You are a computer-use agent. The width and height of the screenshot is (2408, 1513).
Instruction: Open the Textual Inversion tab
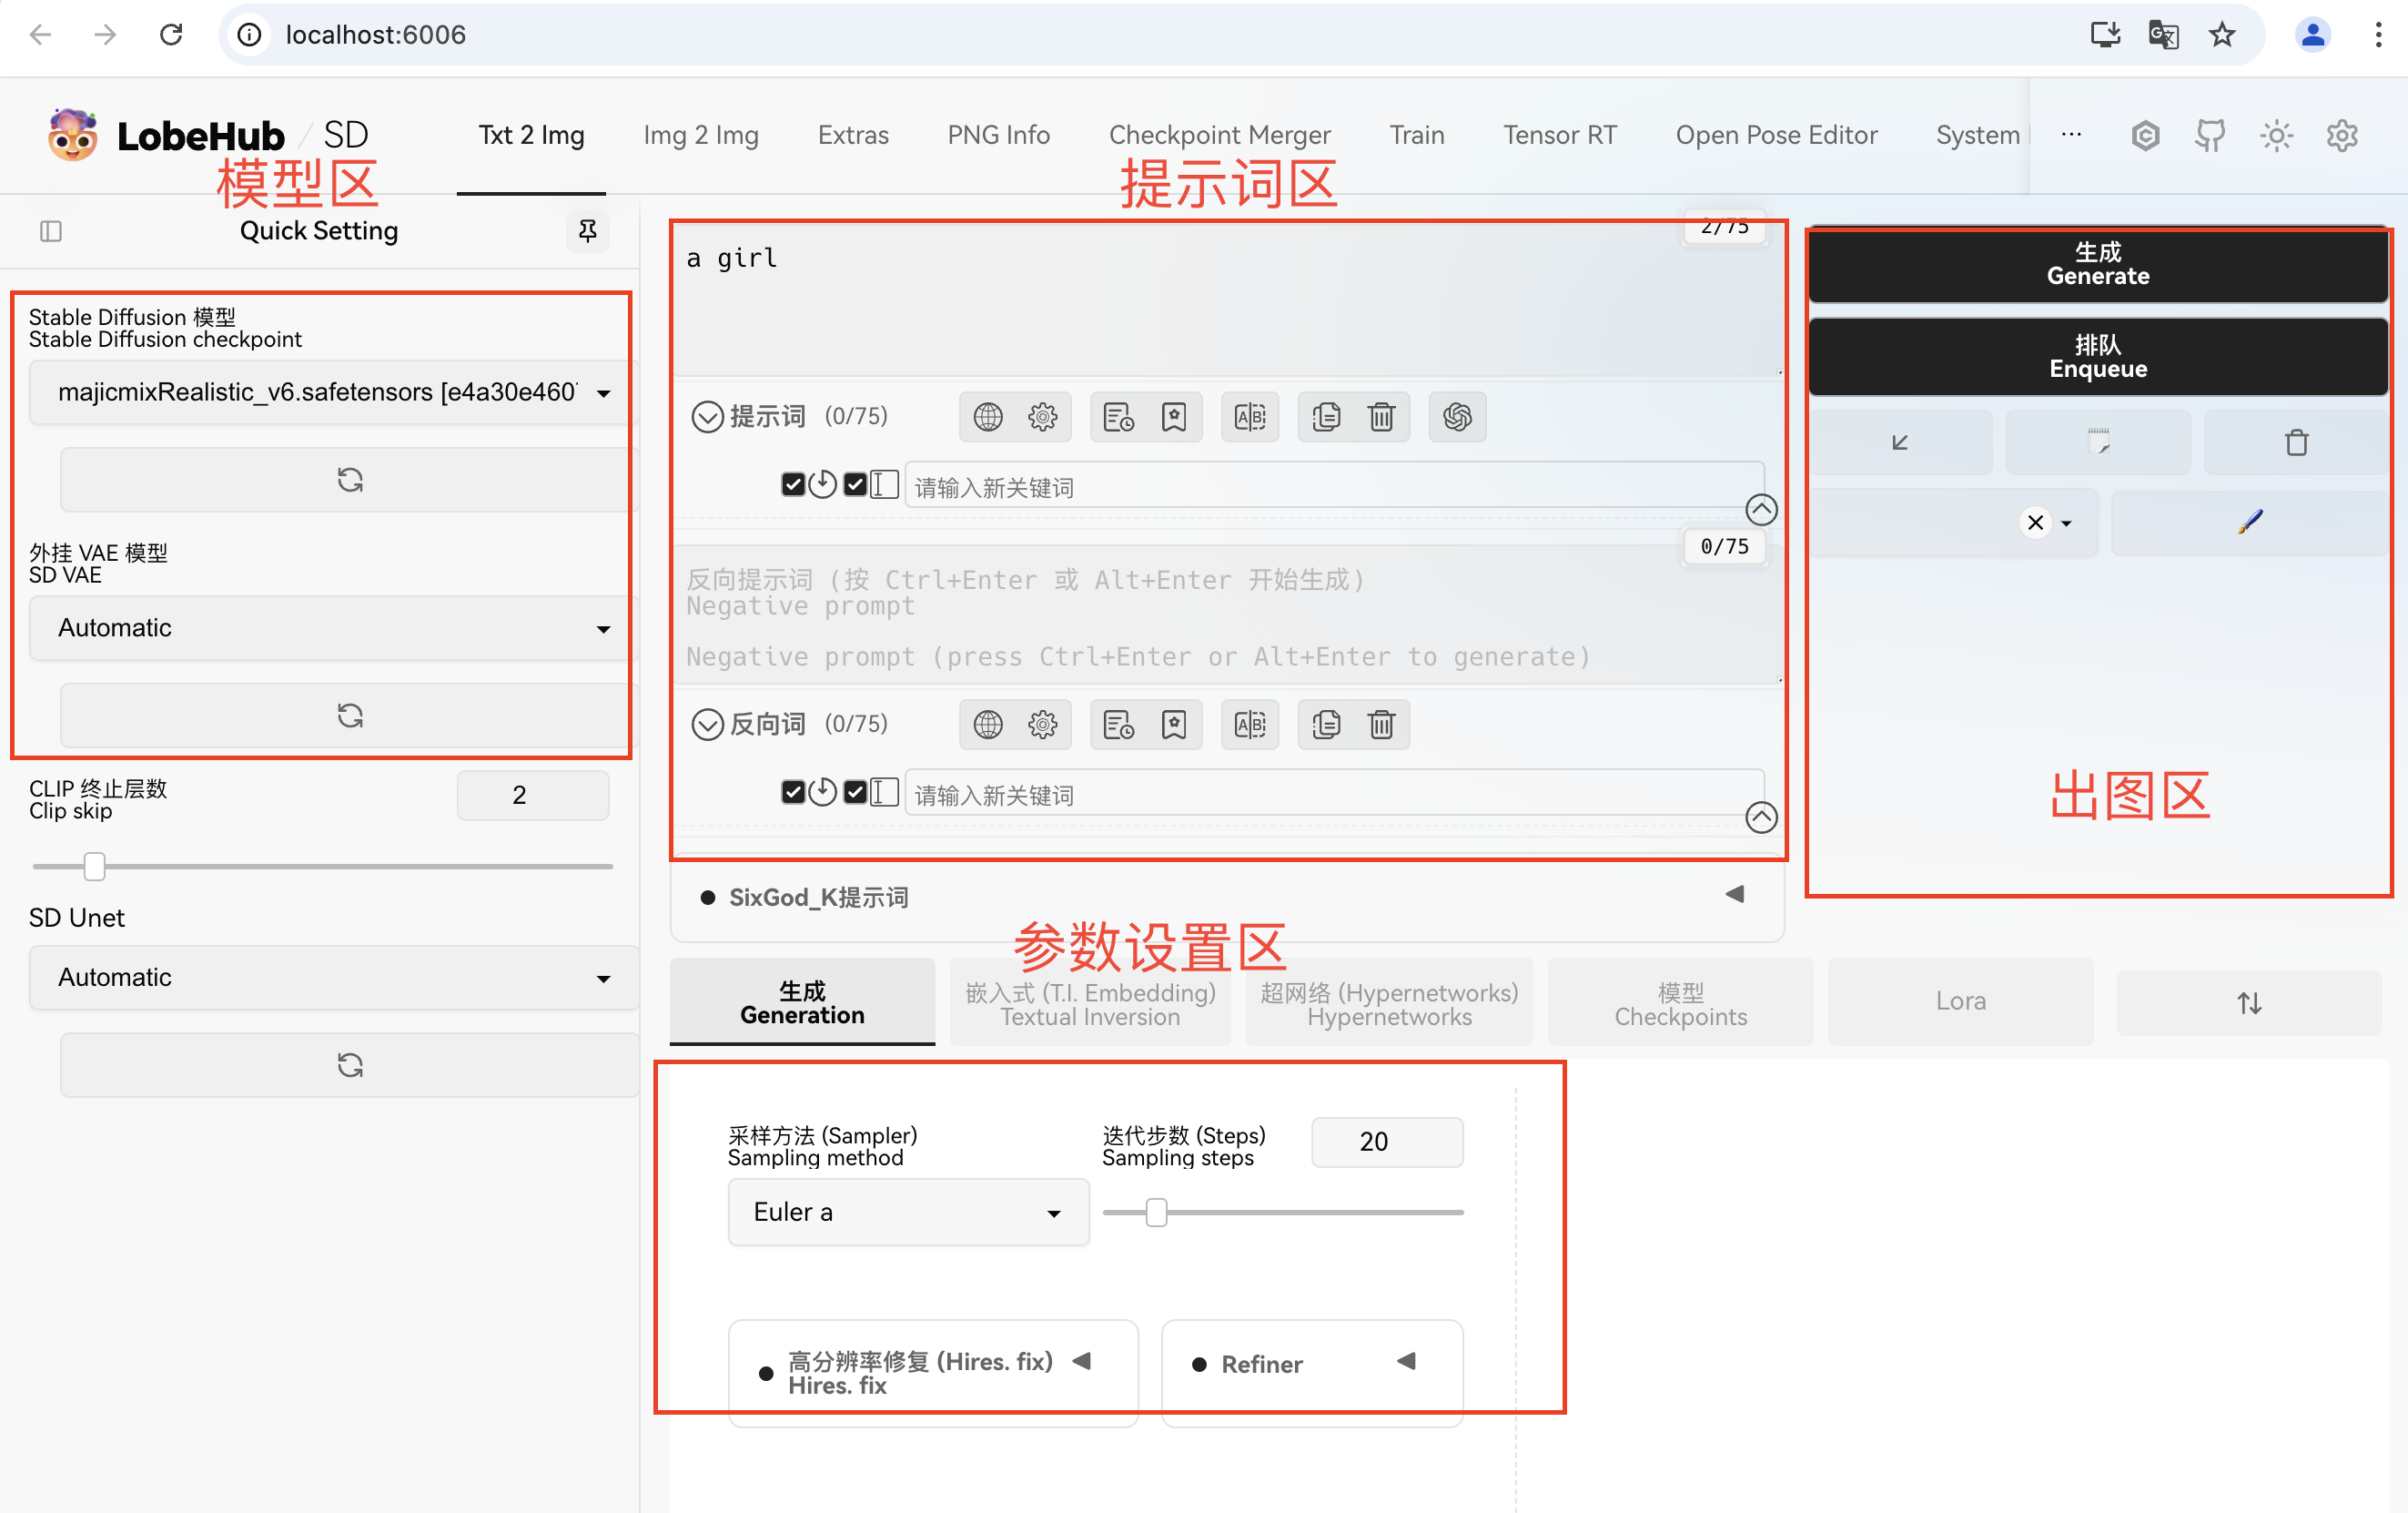click(x=1090, y=1003)
